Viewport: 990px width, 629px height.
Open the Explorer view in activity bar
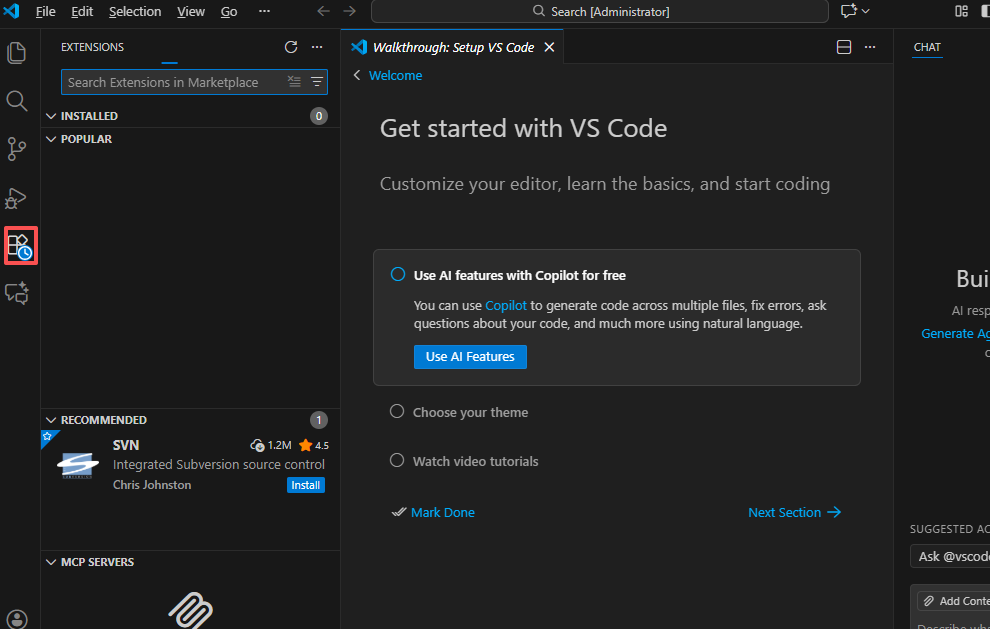(x=16, y=52)
